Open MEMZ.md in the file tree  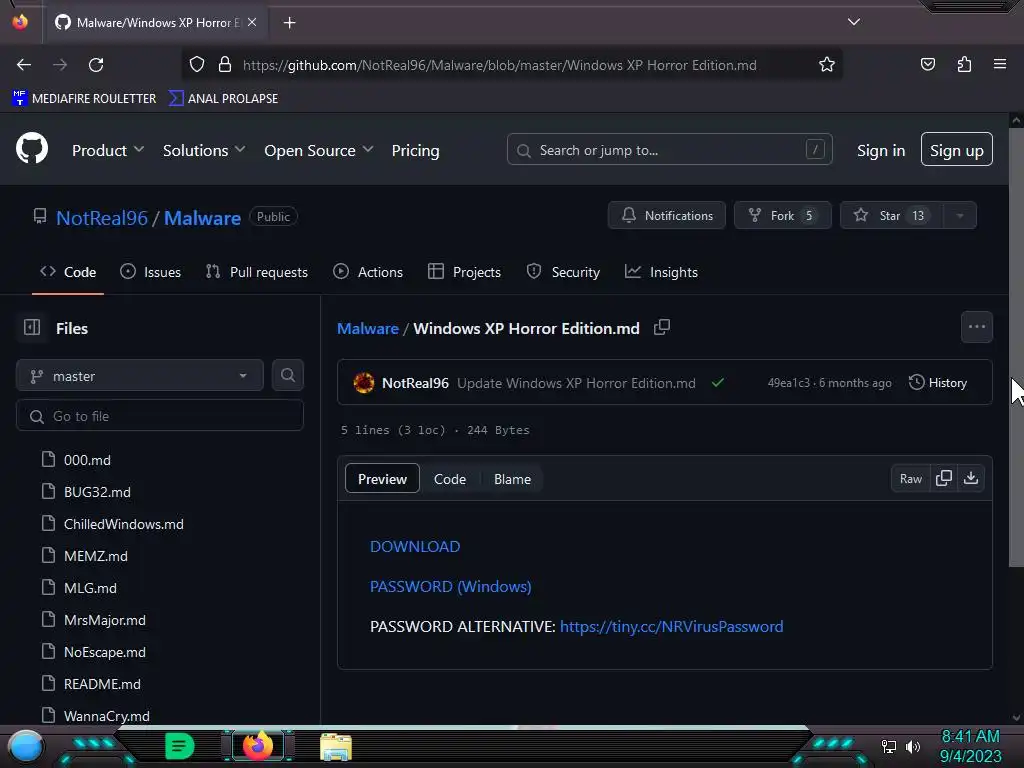tap(96, 556)
